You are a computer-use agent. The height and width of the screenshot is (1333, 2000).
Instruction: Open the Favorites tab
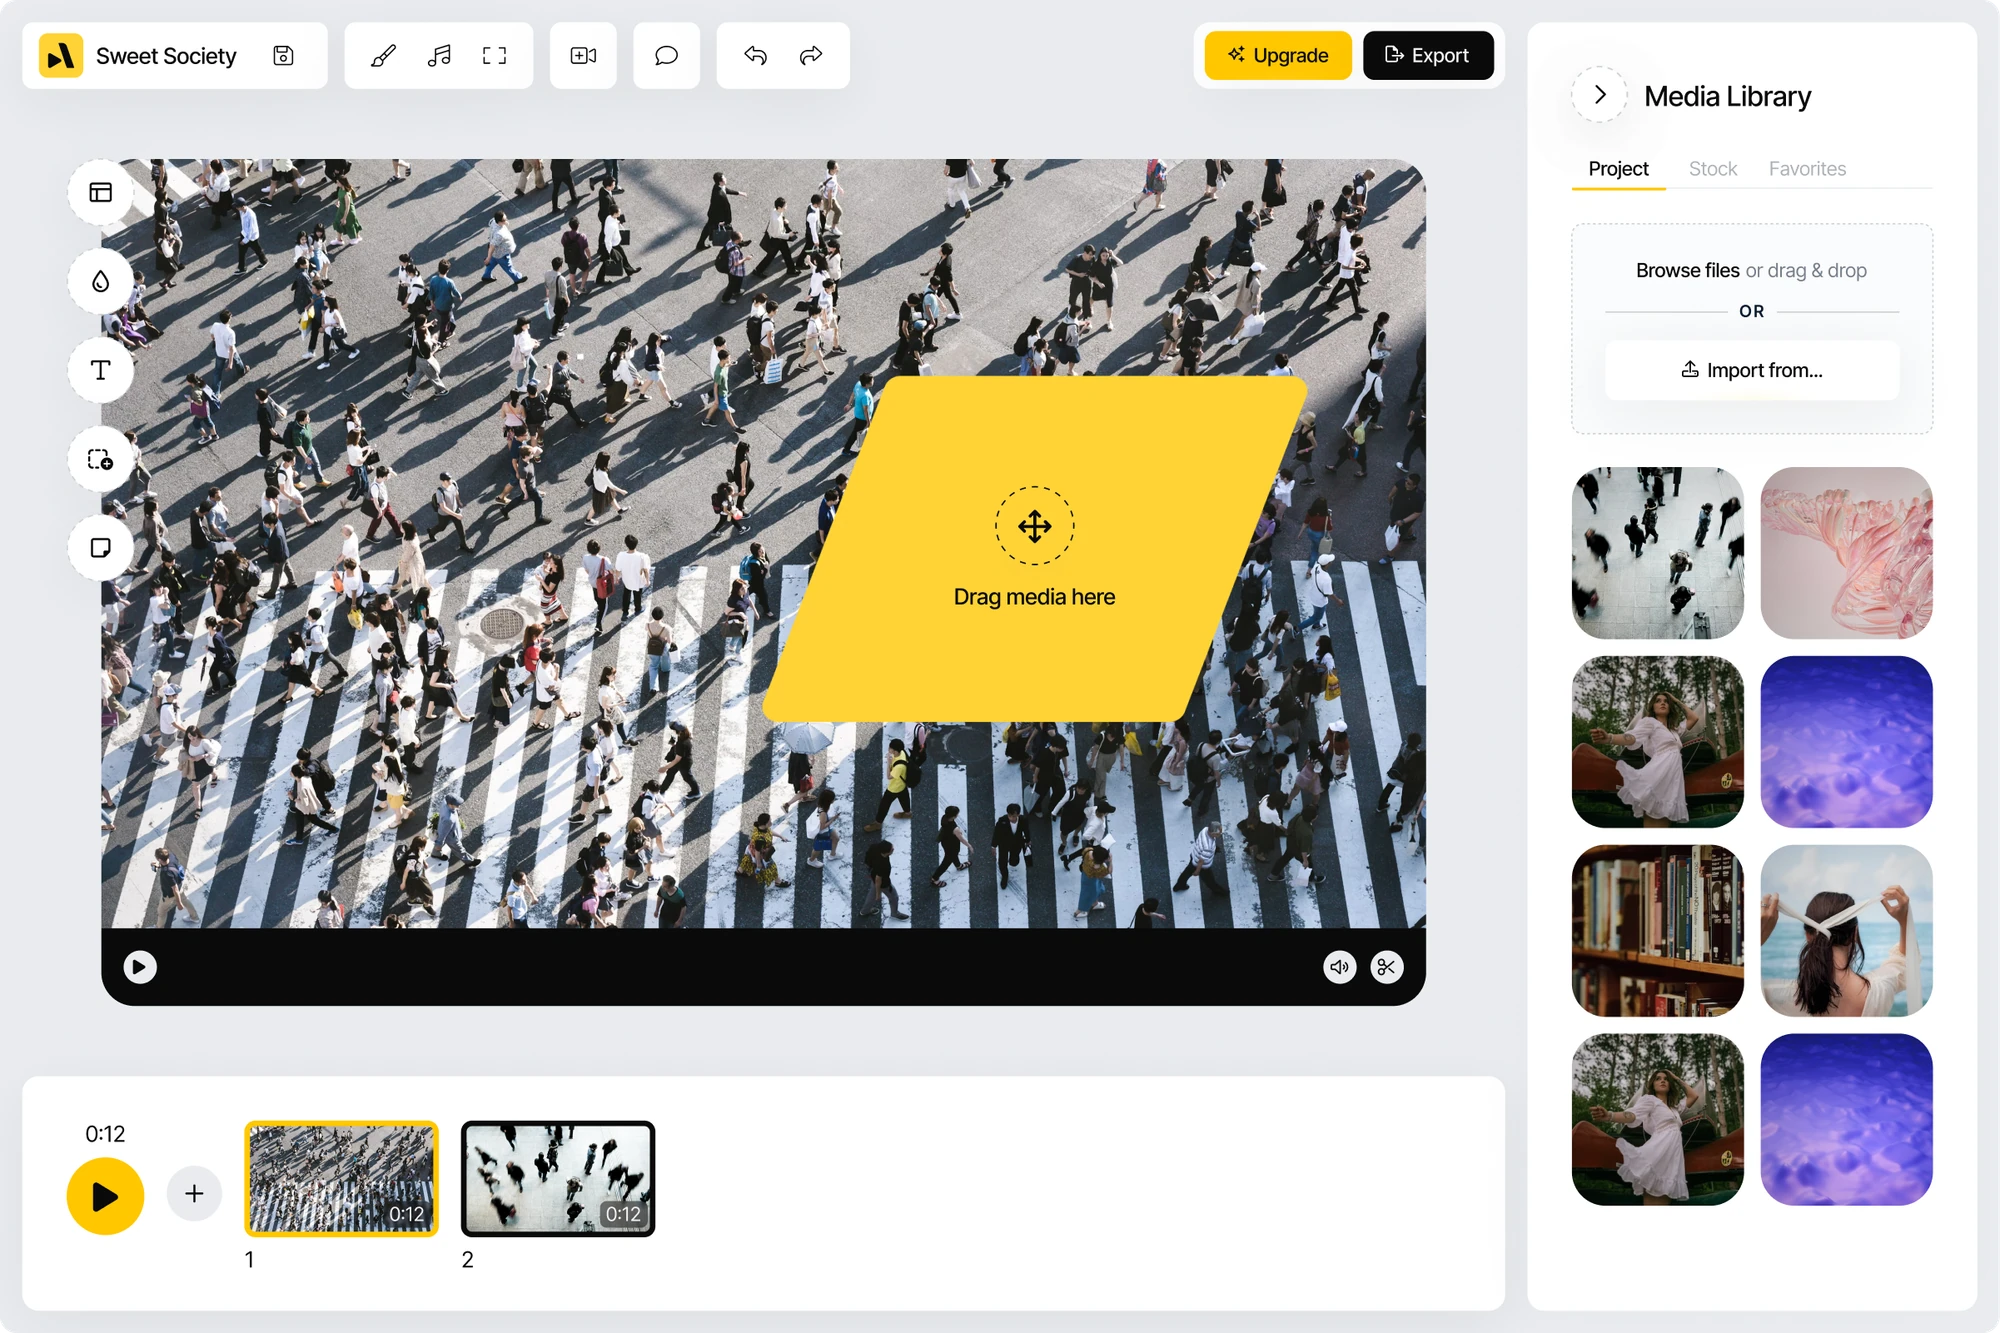(1807, 169)
